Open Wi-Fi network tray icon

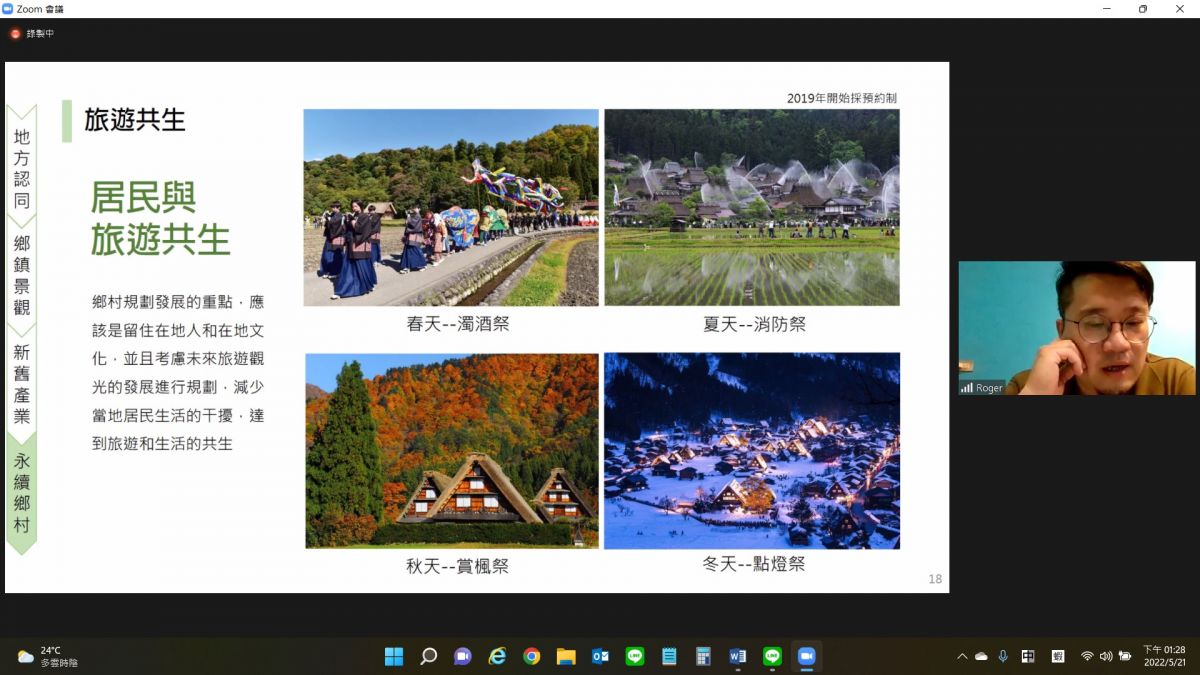coord(1087,656)
